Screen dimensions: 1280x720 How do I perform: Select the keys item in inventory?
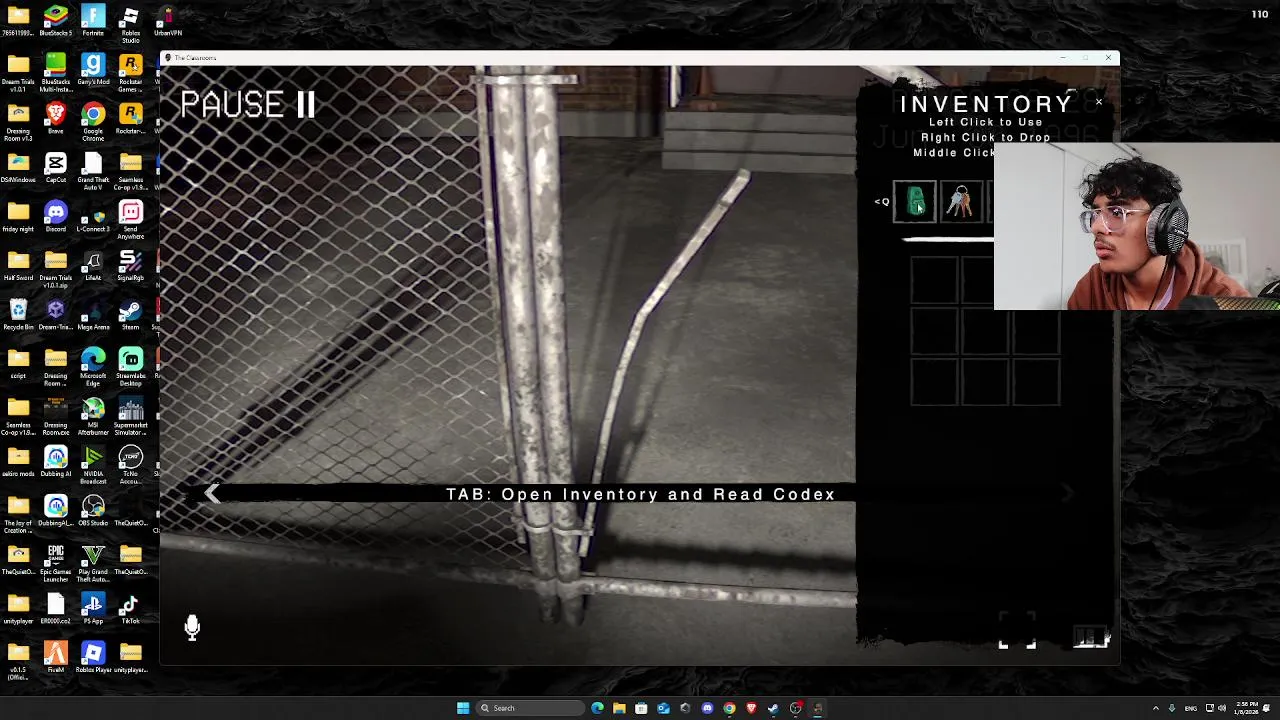coord(960,202)
